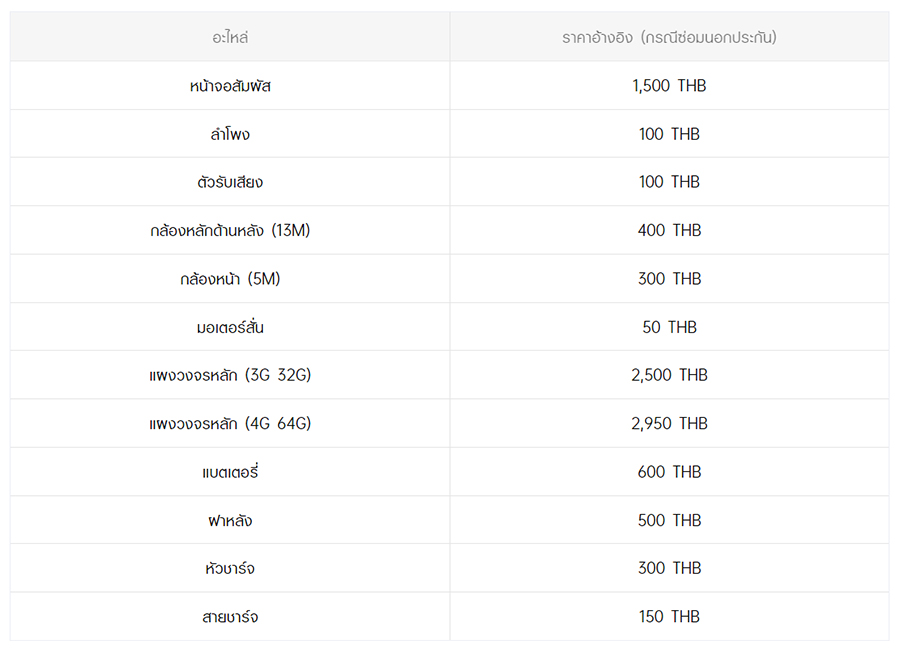Click the 1,500 THB price cell
900x653 pixels.
pos(669,86)
